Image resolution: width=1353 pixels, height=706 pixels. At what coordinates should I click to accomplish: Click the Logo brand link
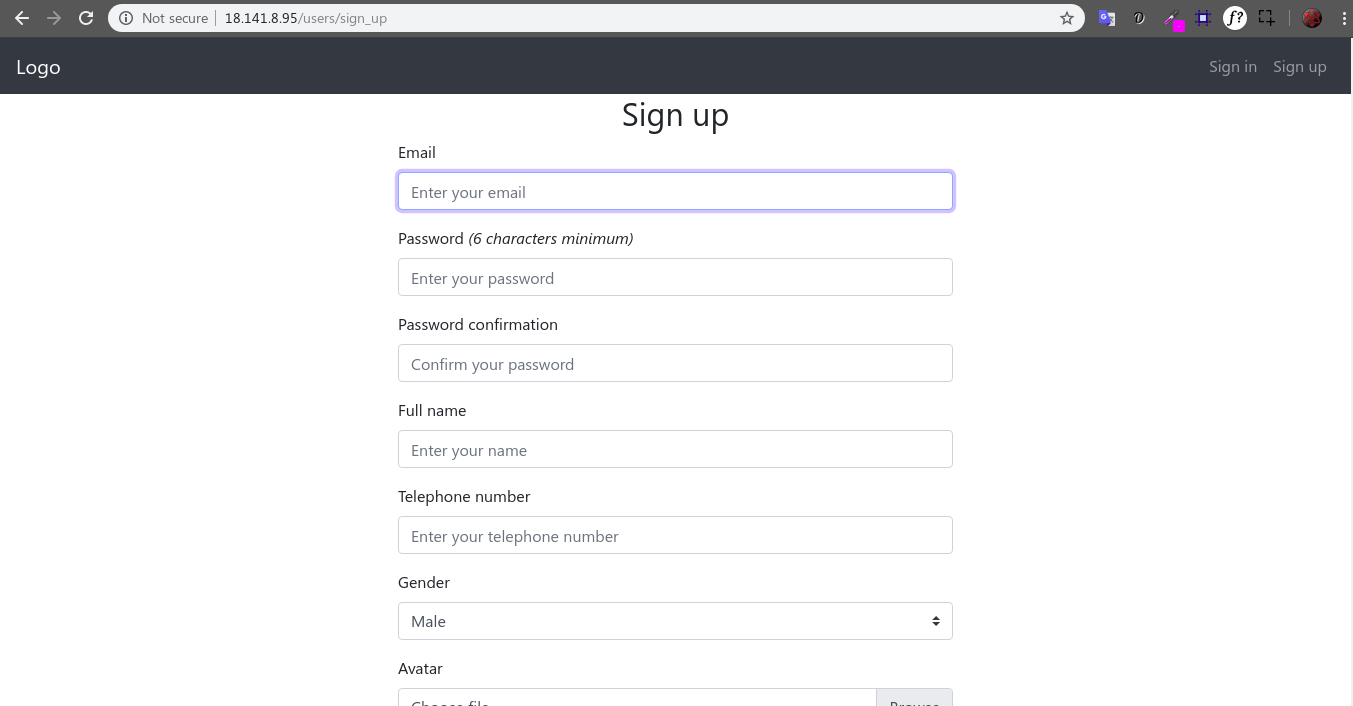38,67
